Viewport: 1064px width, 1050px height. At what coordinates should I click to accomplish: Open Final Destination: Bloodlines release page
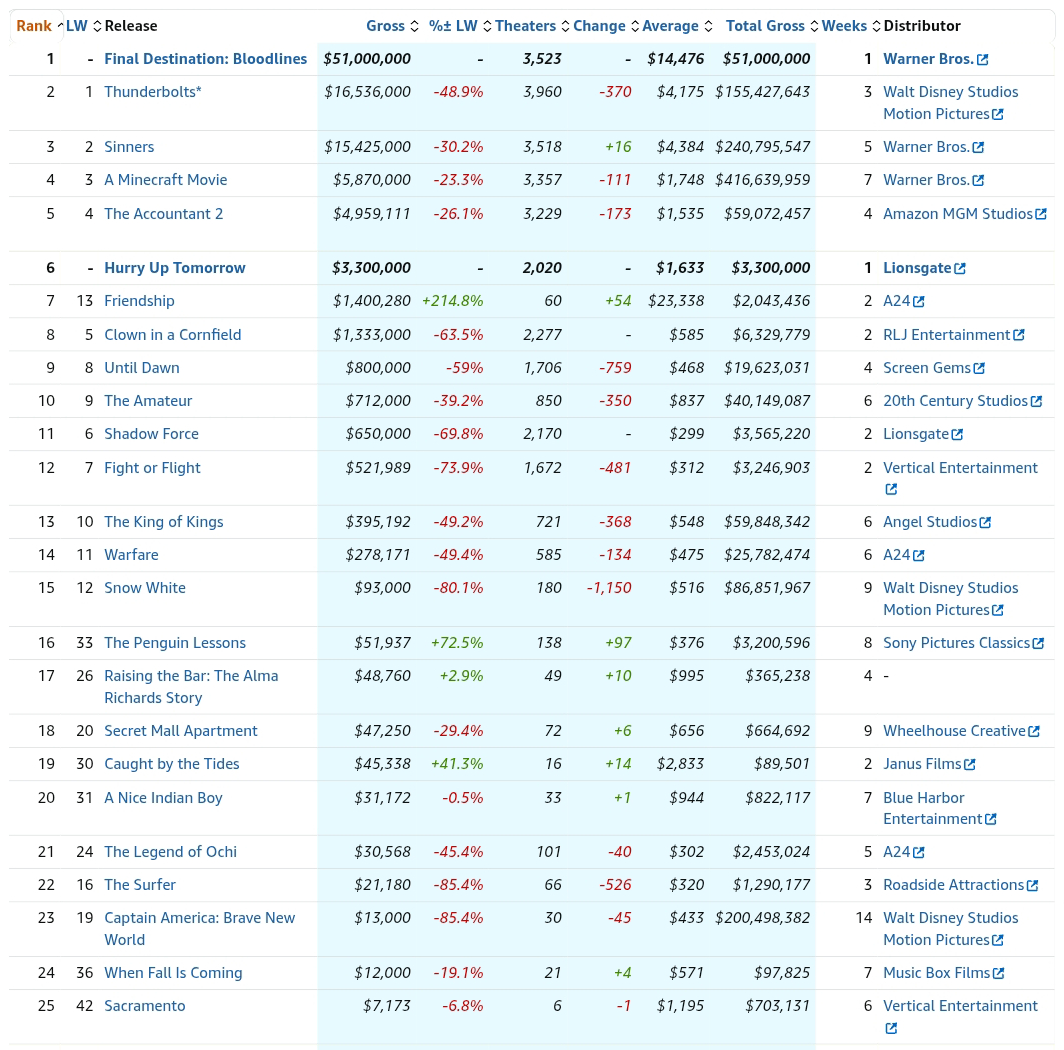tap(206, 59)
